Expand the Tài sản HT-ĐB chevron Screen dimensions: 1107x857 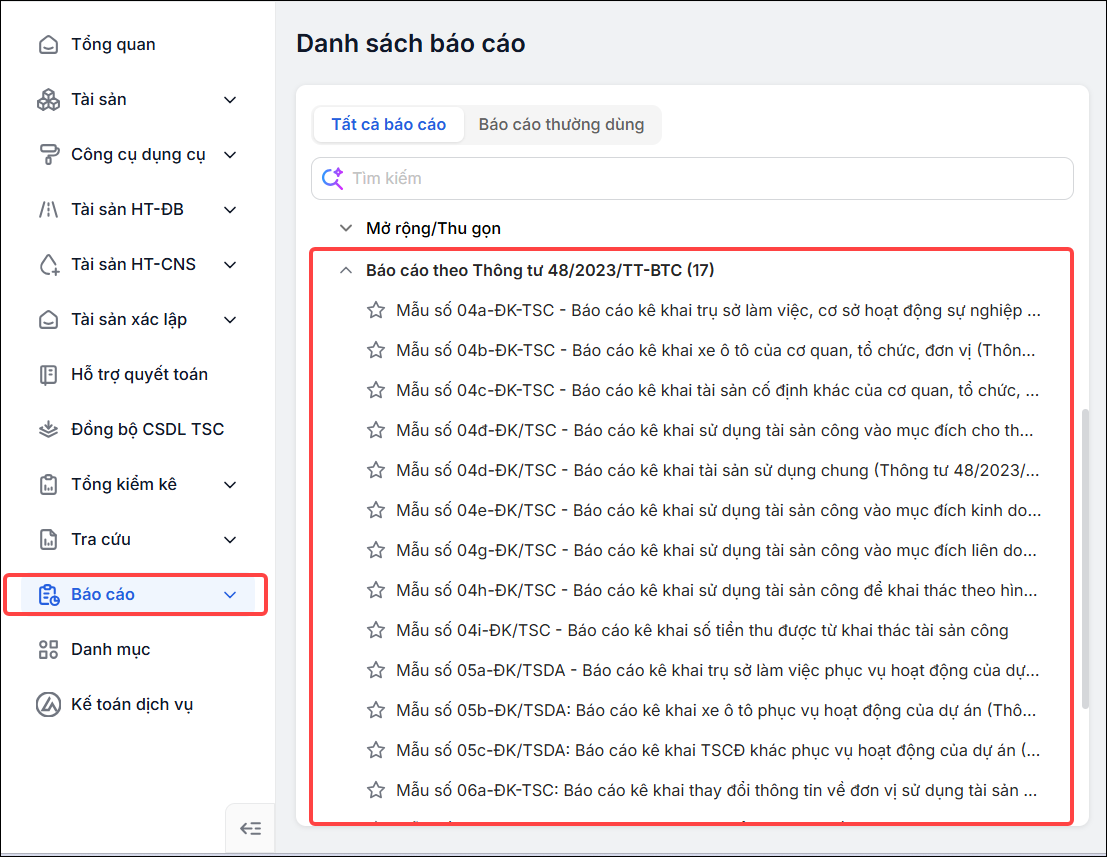tap(230, 210)
